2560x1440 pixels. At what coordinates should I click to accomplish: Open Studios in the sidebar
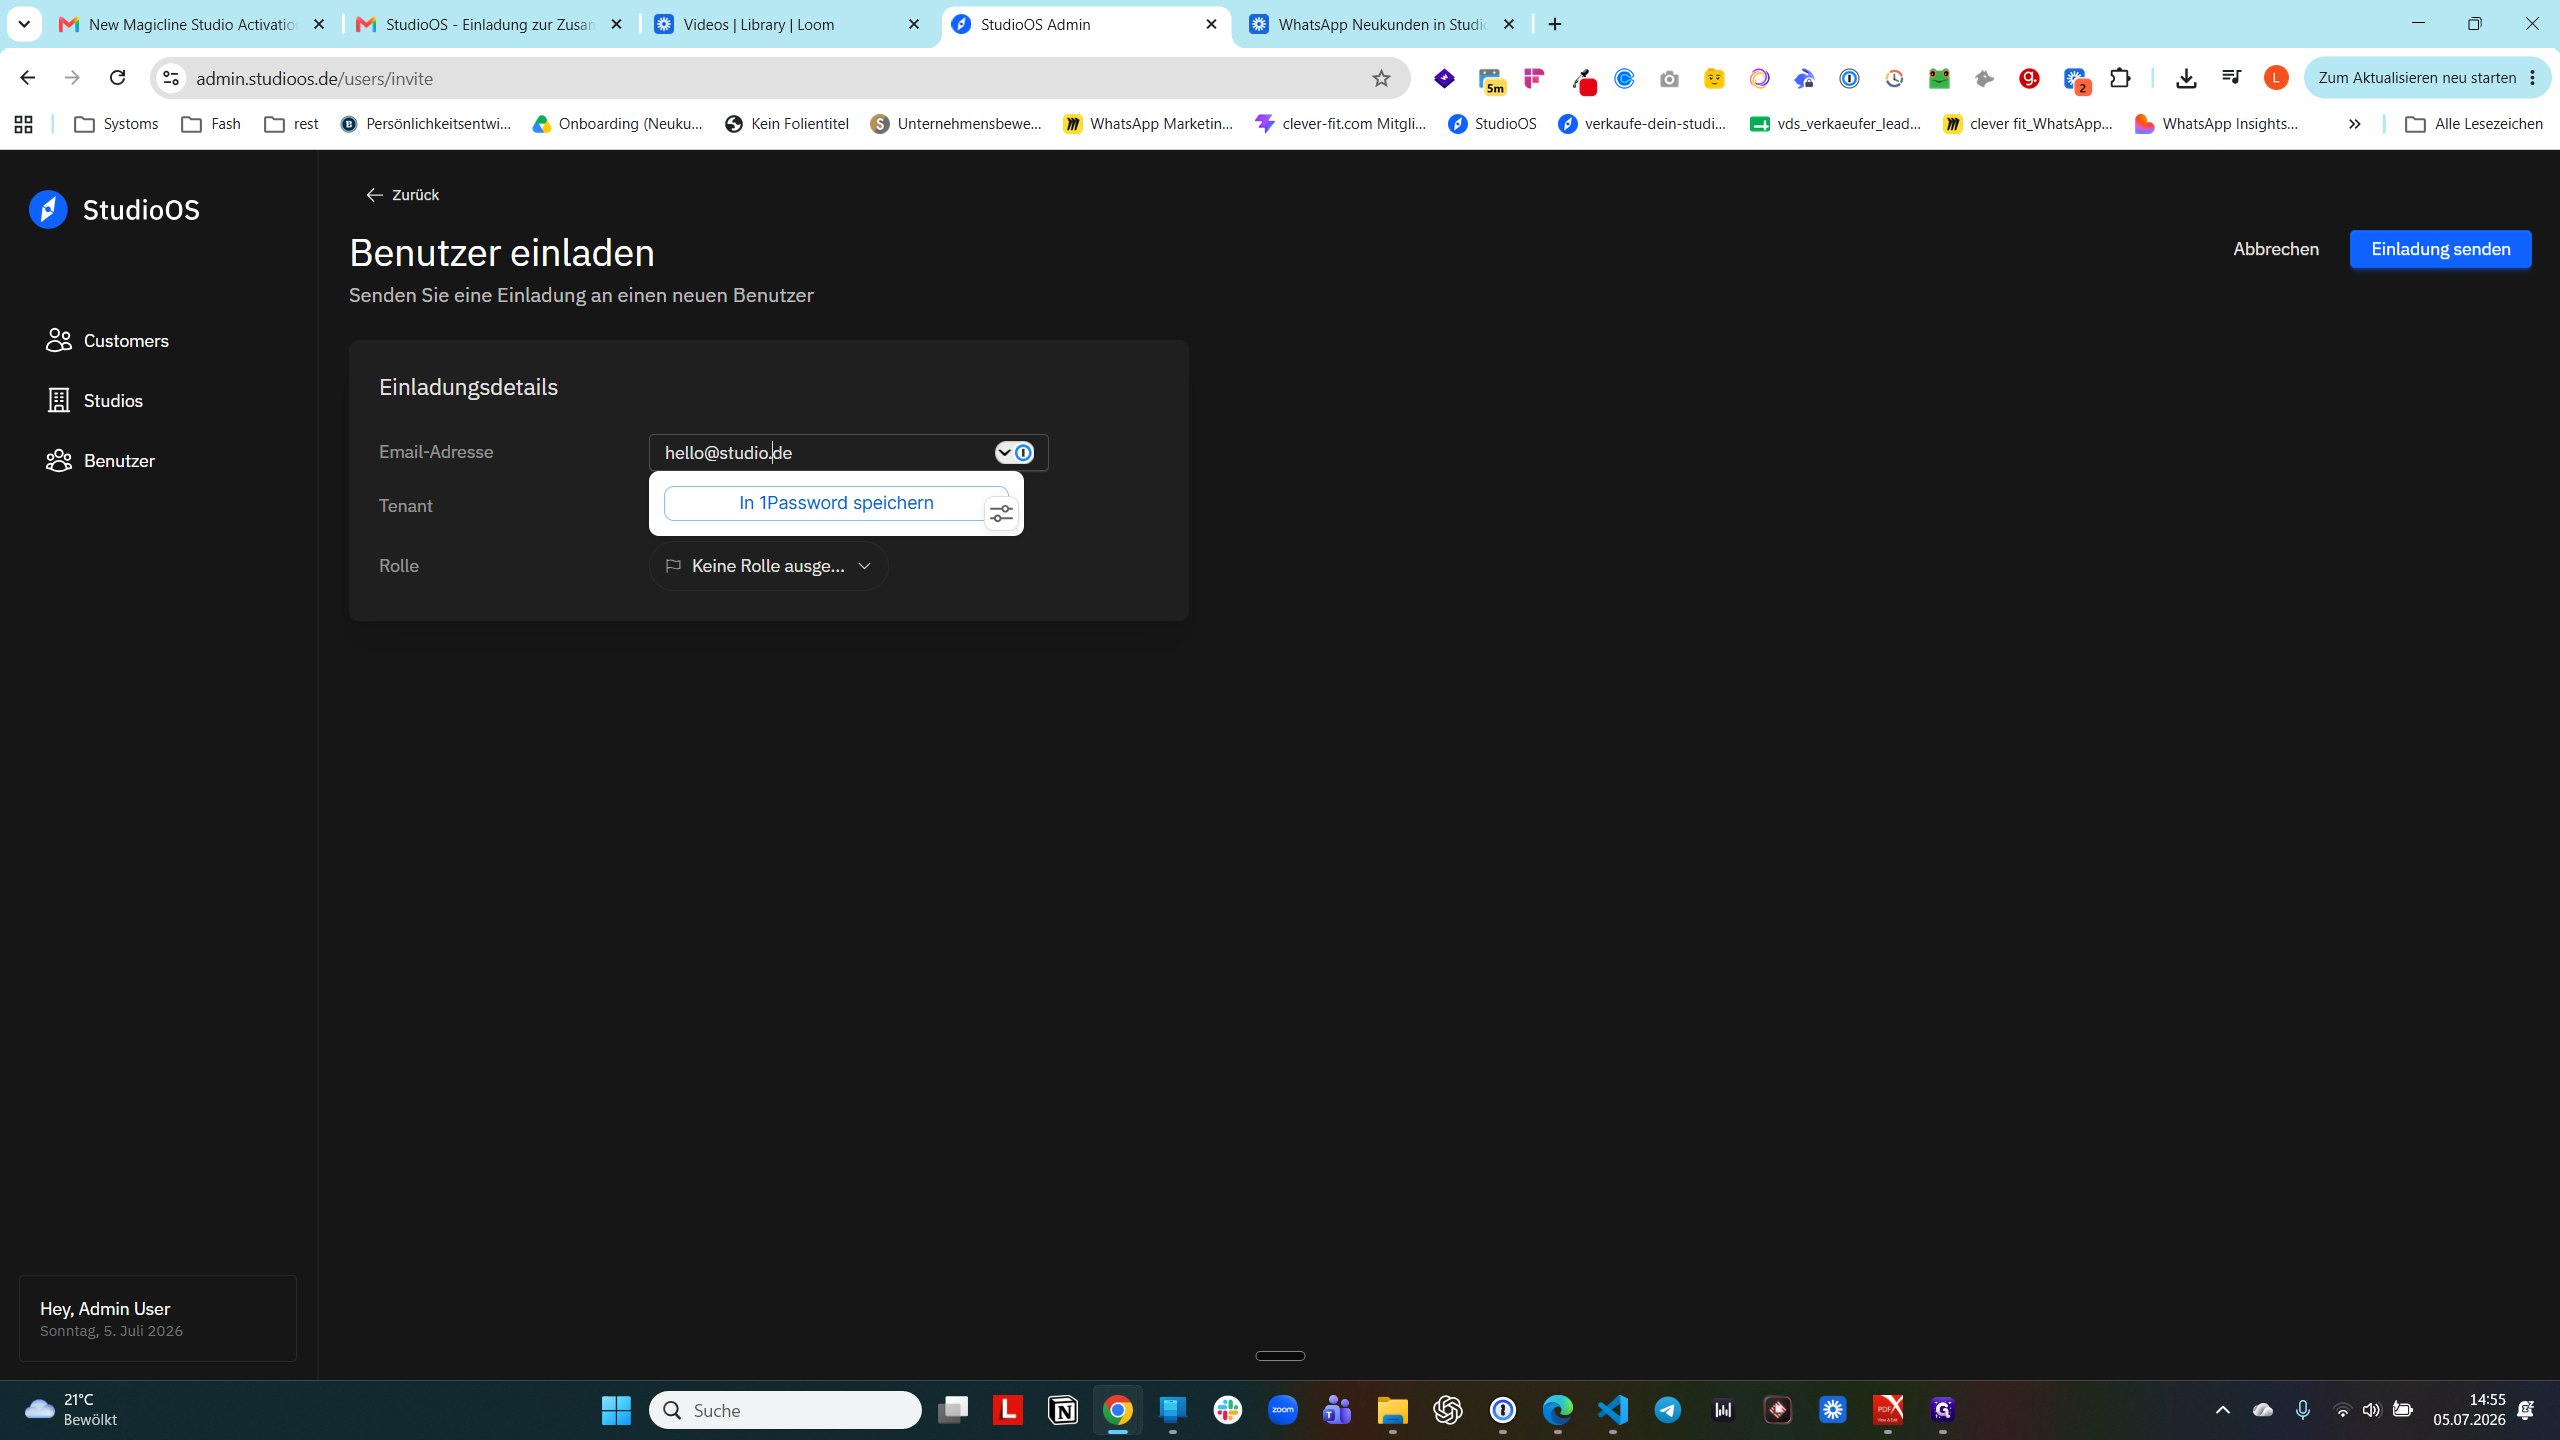coord(95,401)
